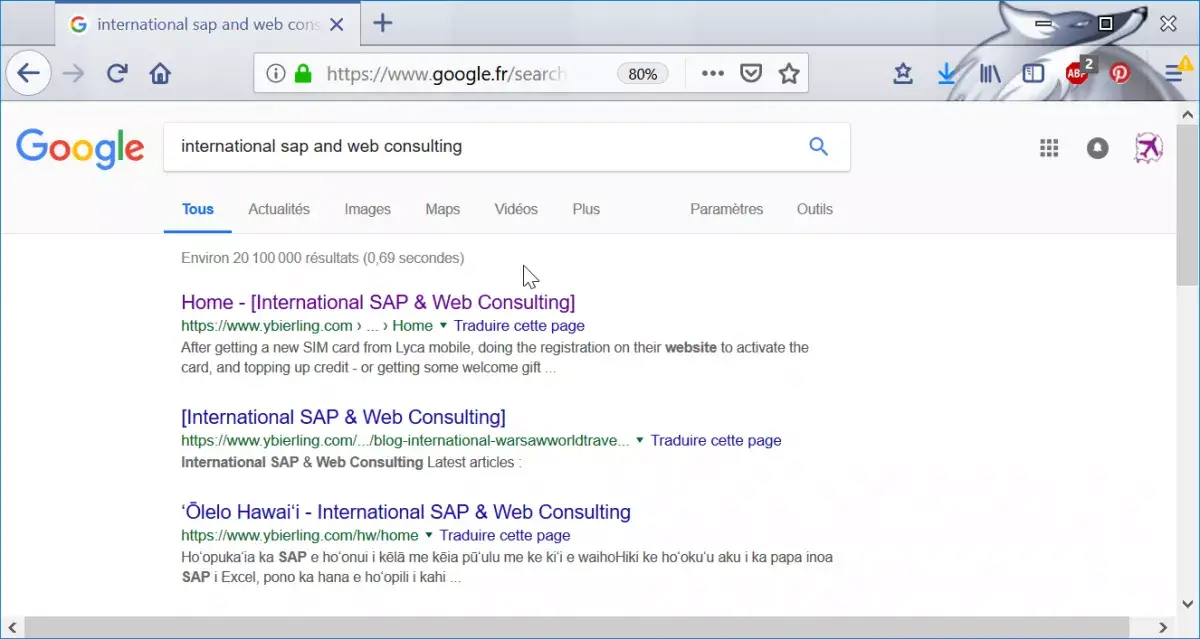View Google notifications bell
The image size is (1200, 639).
(1098, 148)
